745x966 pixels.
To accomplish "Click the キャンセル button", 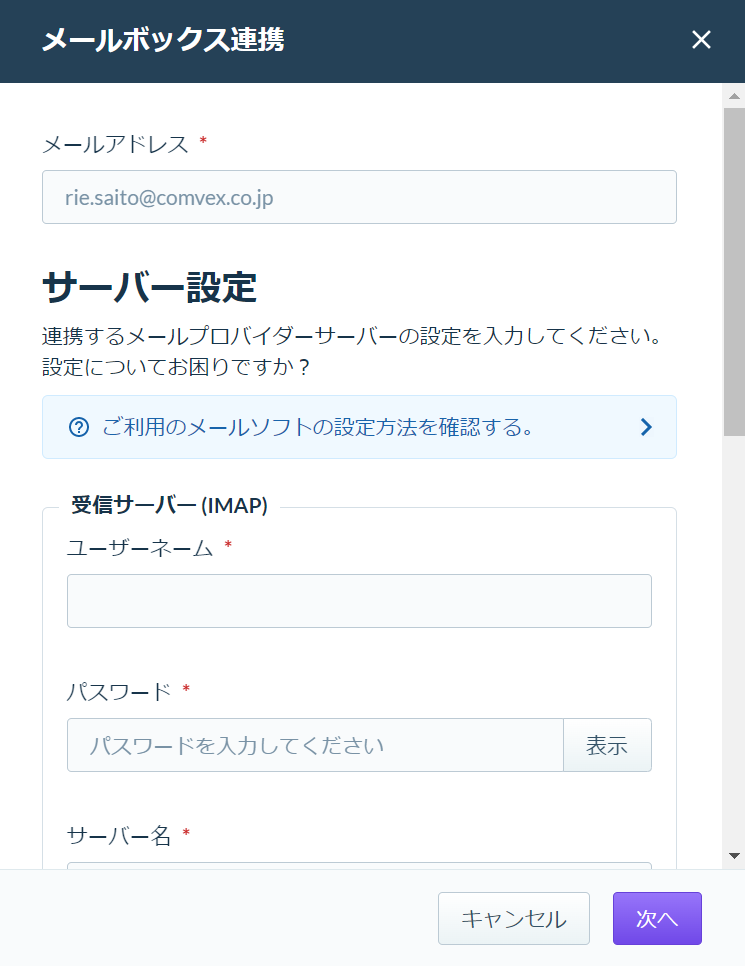I will coord(514,919).
